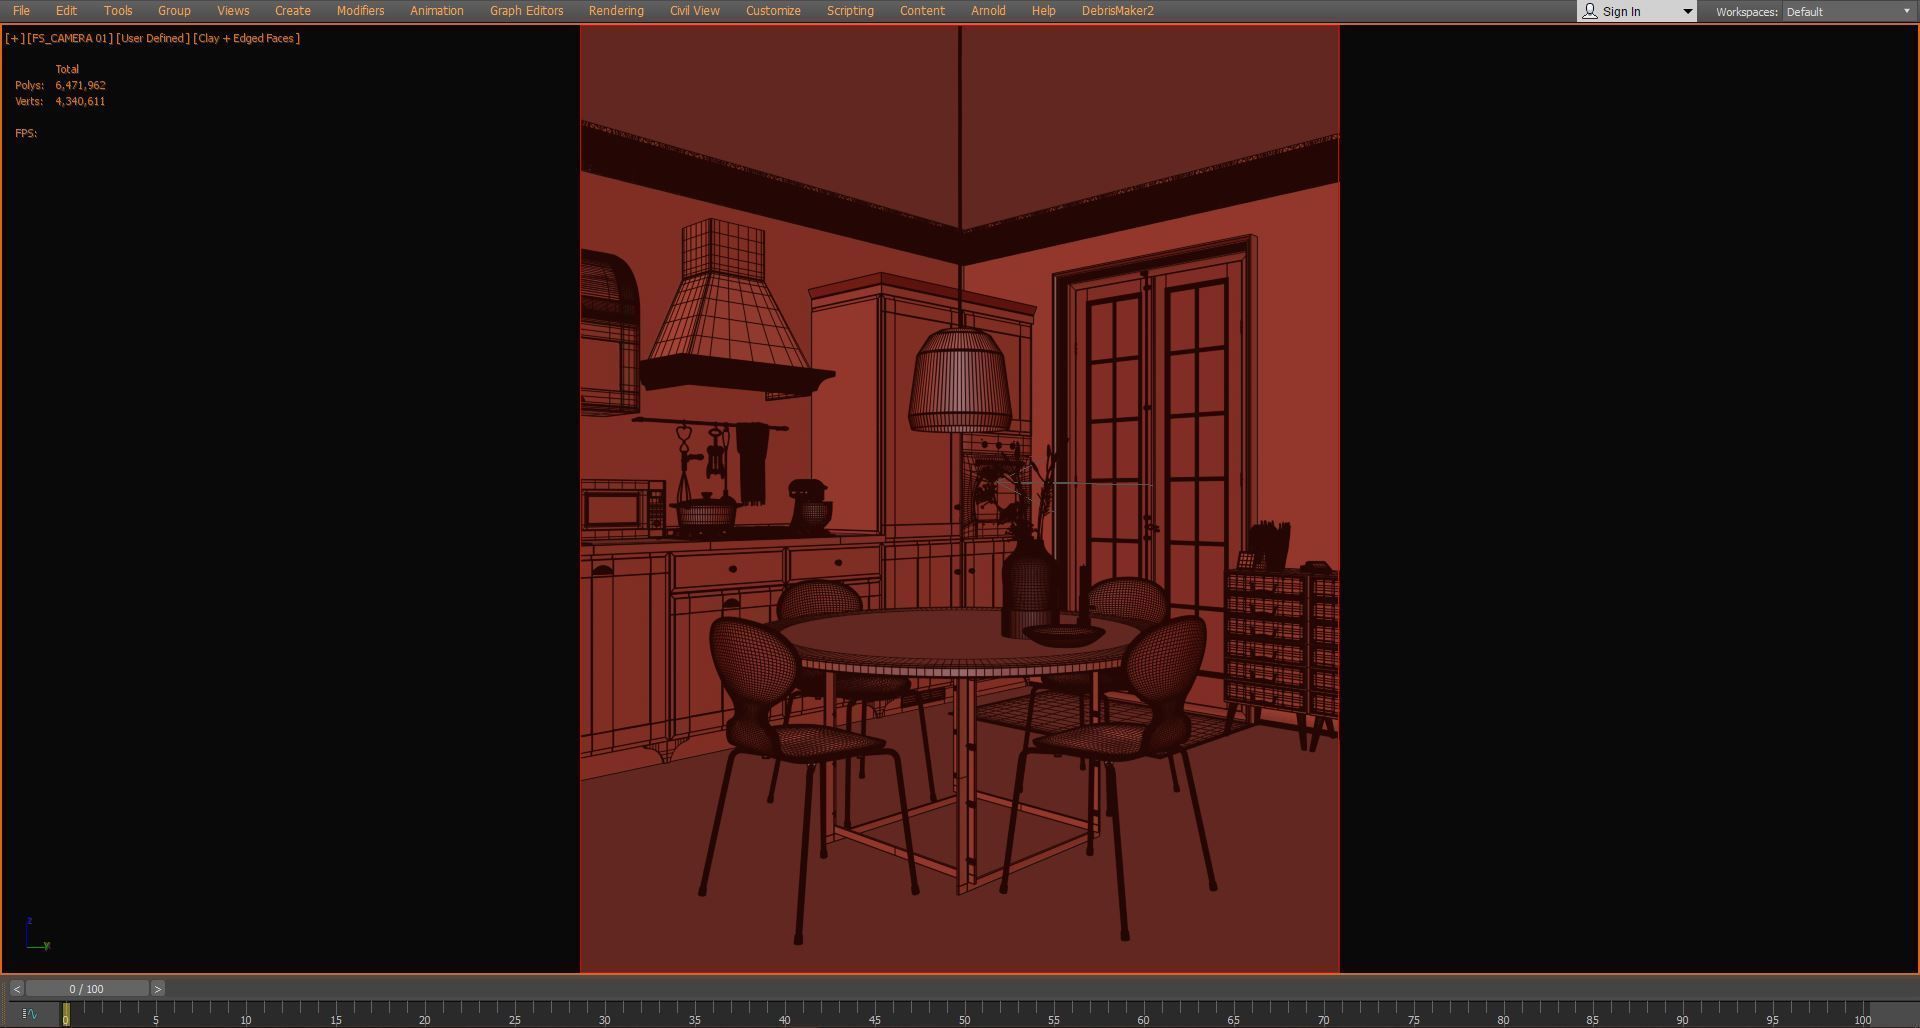Click frame 100 on the track bar
The height and width of the screenshot is (1028, 1920).
1862,1019
